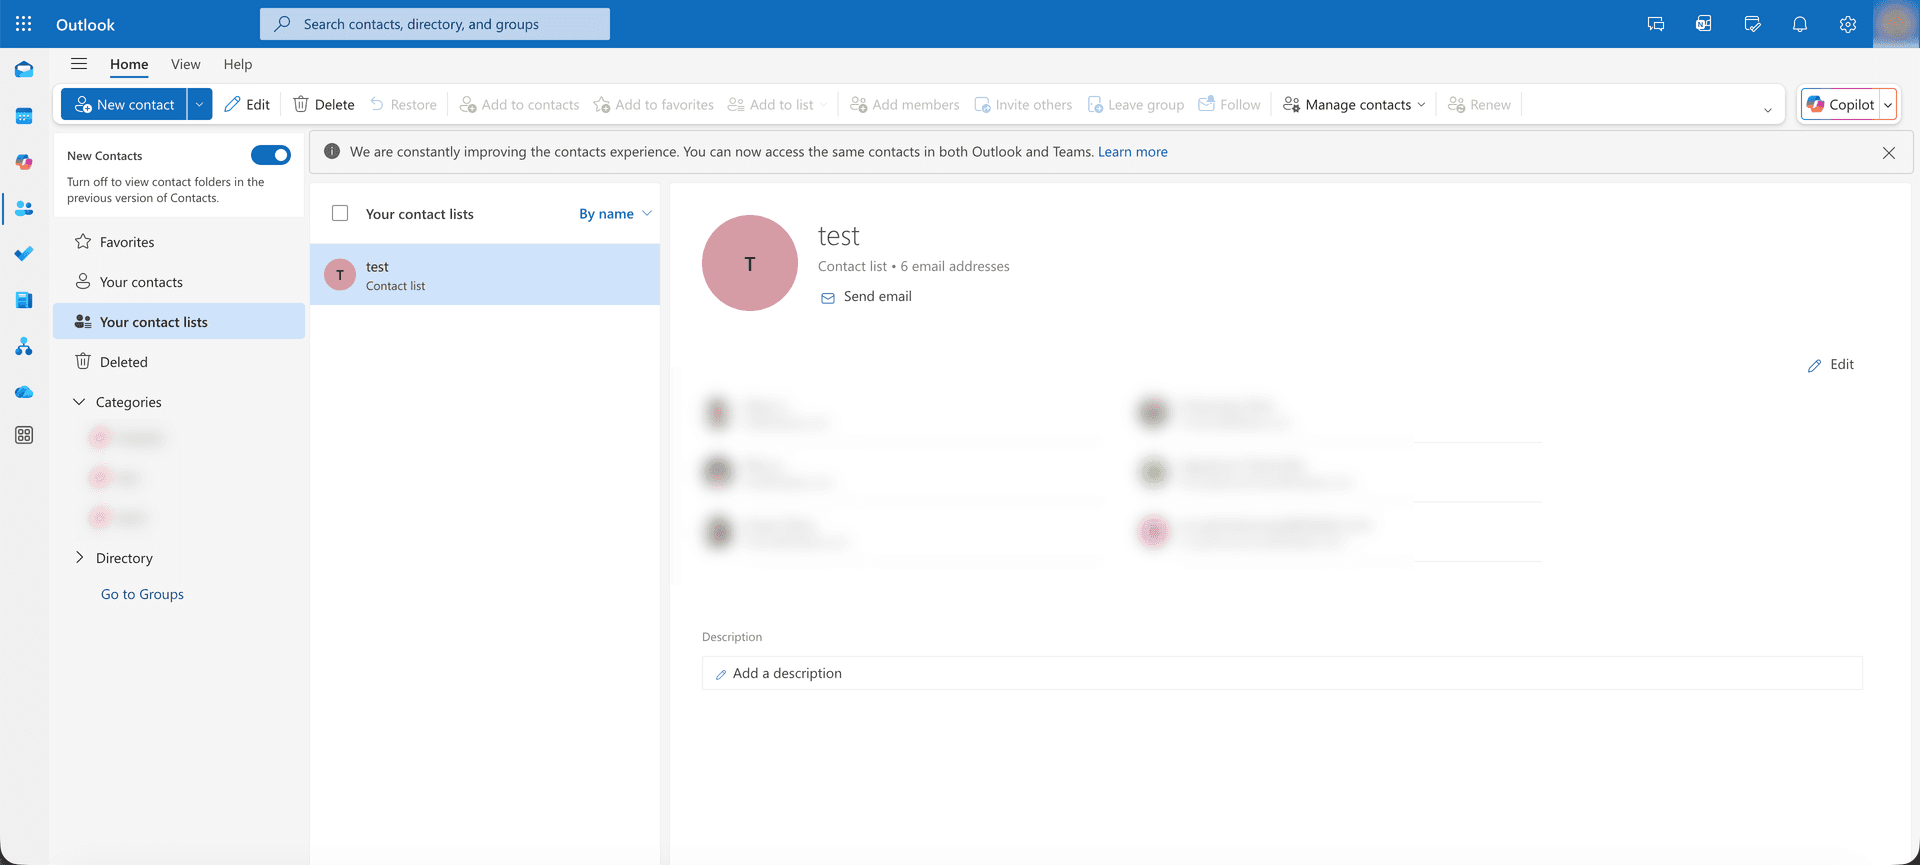Screen dimensions: 1920x865
Task: Open the New contact dropdown arrow
Action: (199, 104)
